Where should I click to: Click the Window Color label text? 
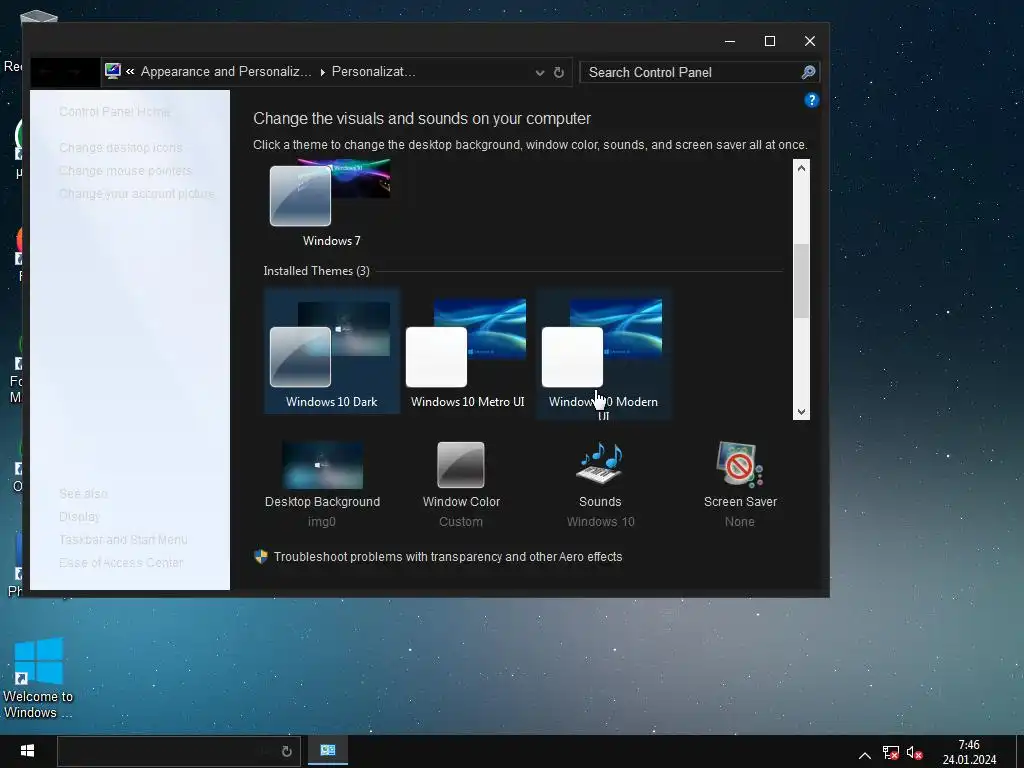[x=461, y=502]
